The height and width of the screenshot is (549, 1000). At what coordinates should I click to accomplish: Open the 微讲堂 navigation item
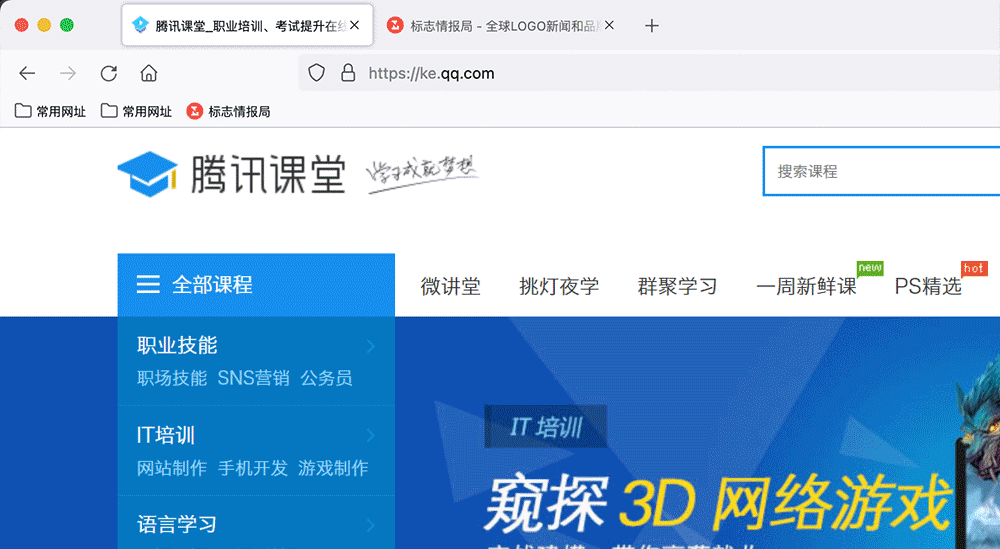click(450, 287)
